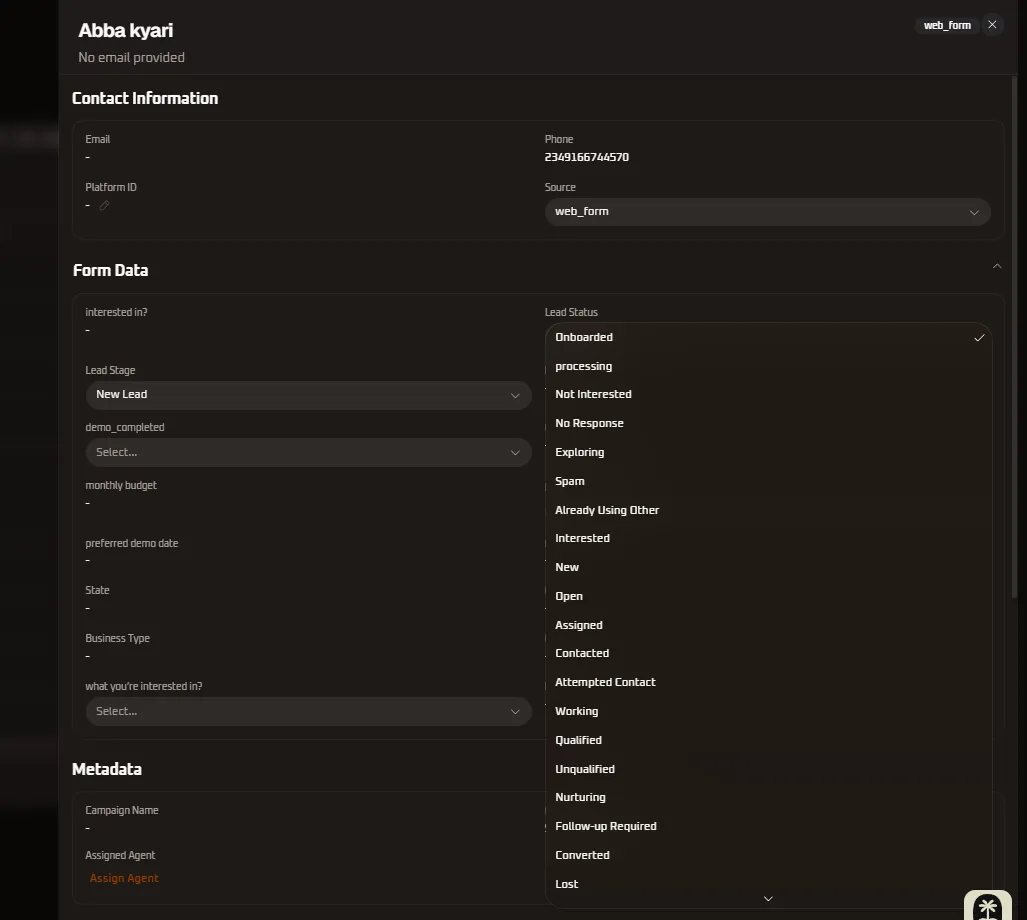Screen dimensions: 1027x920
Task: Click the Business Type label
Action: pyautogui.click(x=118, y=638)
